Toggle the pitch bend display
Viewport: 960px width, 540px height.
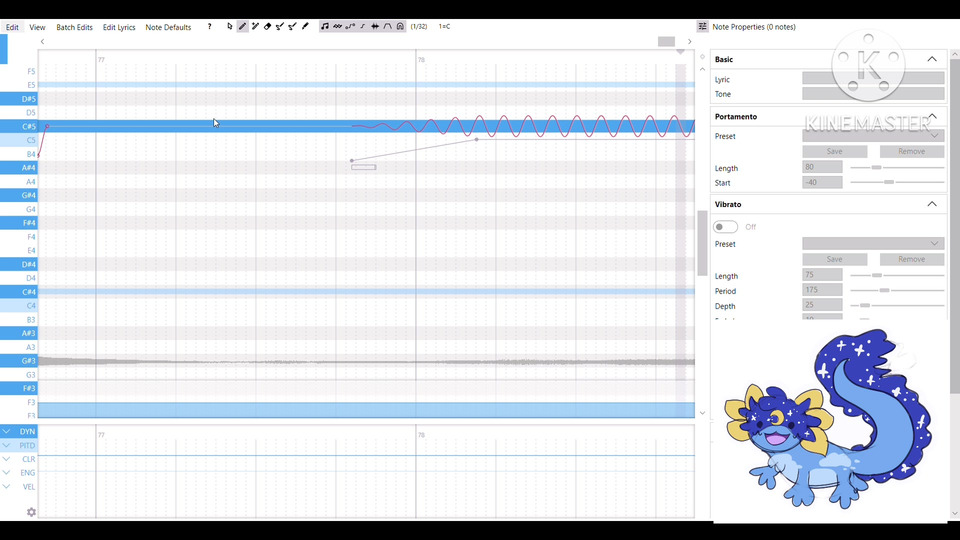click(350, 26)
